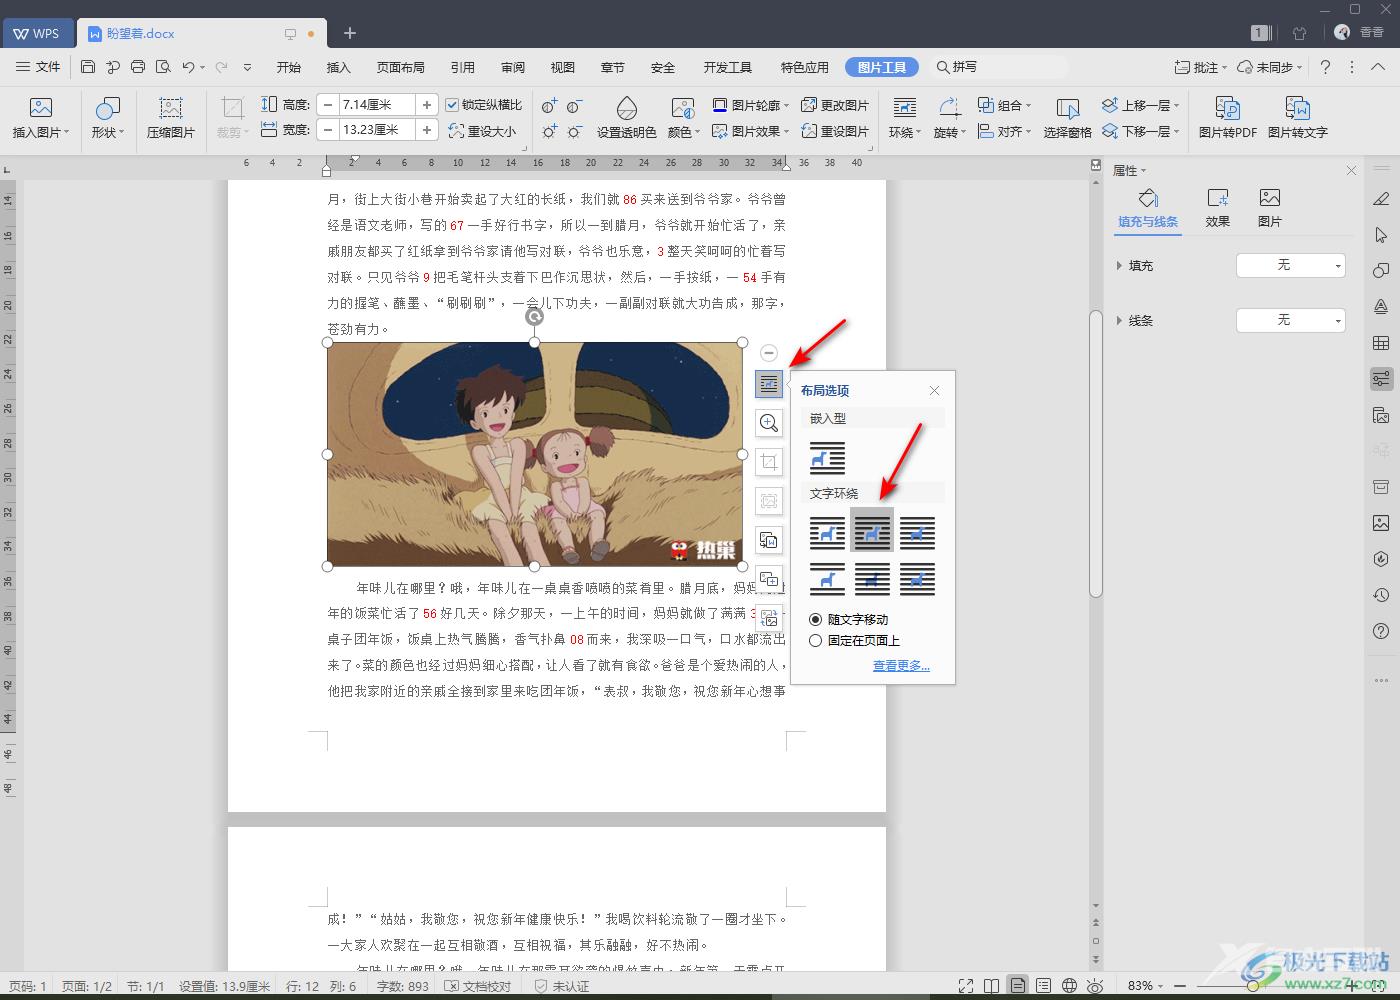Click the zoom magnifier icon beside image
Screen dimensions: 1400x1000
tap(769, 423)
